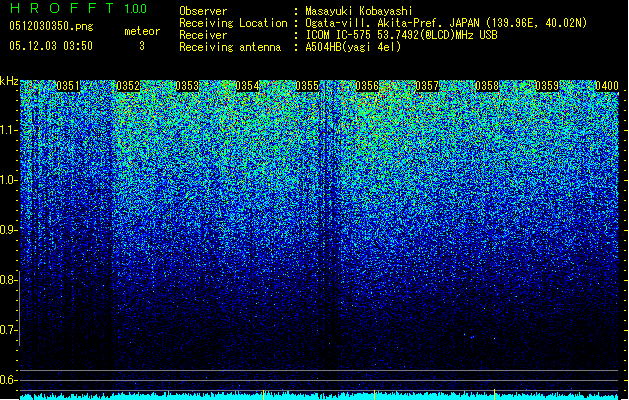Click observer name Masayuki Kobayashi

[x=359, y=11]
